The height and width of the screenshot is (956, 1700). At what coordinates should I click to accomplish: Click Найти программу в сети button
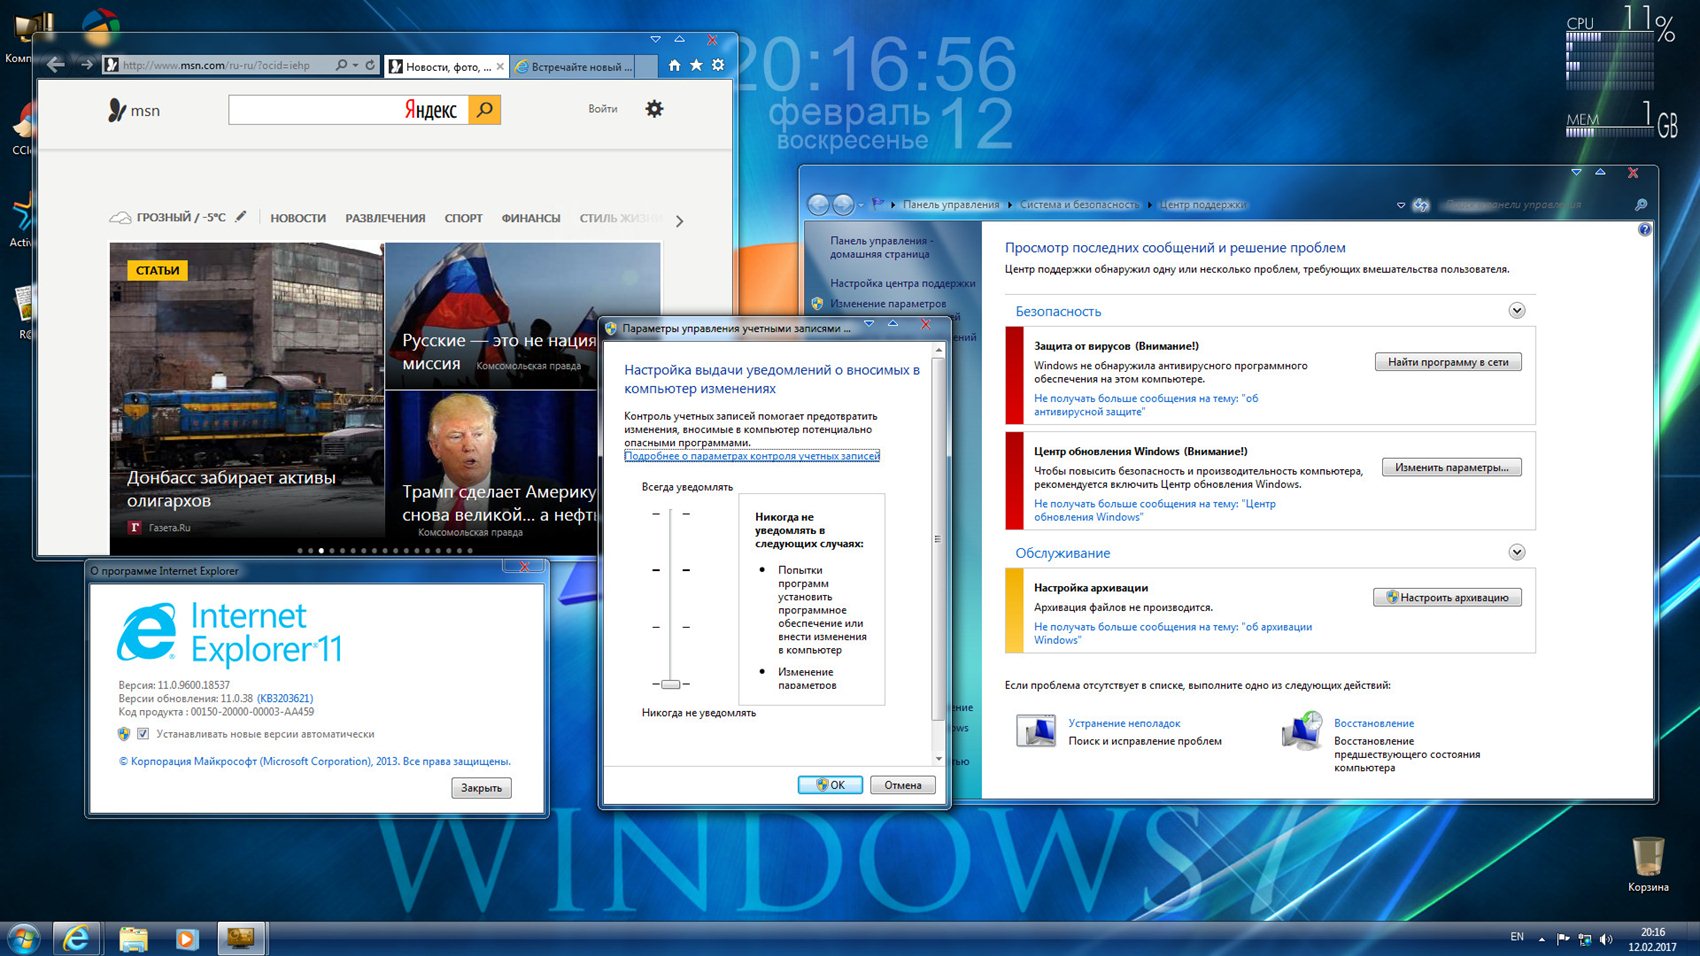click(1448, 362)
